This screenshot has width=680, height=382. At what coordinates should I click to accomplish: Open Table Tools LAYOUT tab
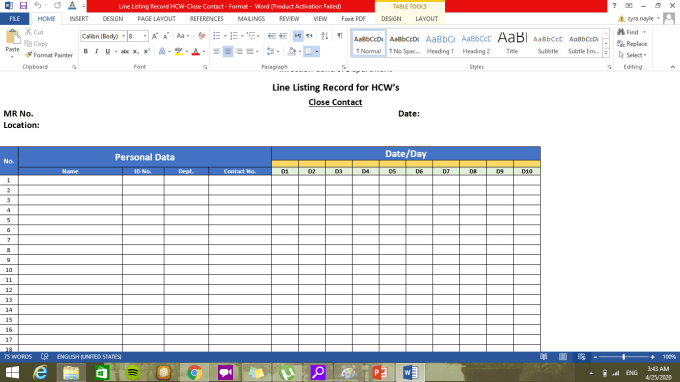tap(426, 19)
